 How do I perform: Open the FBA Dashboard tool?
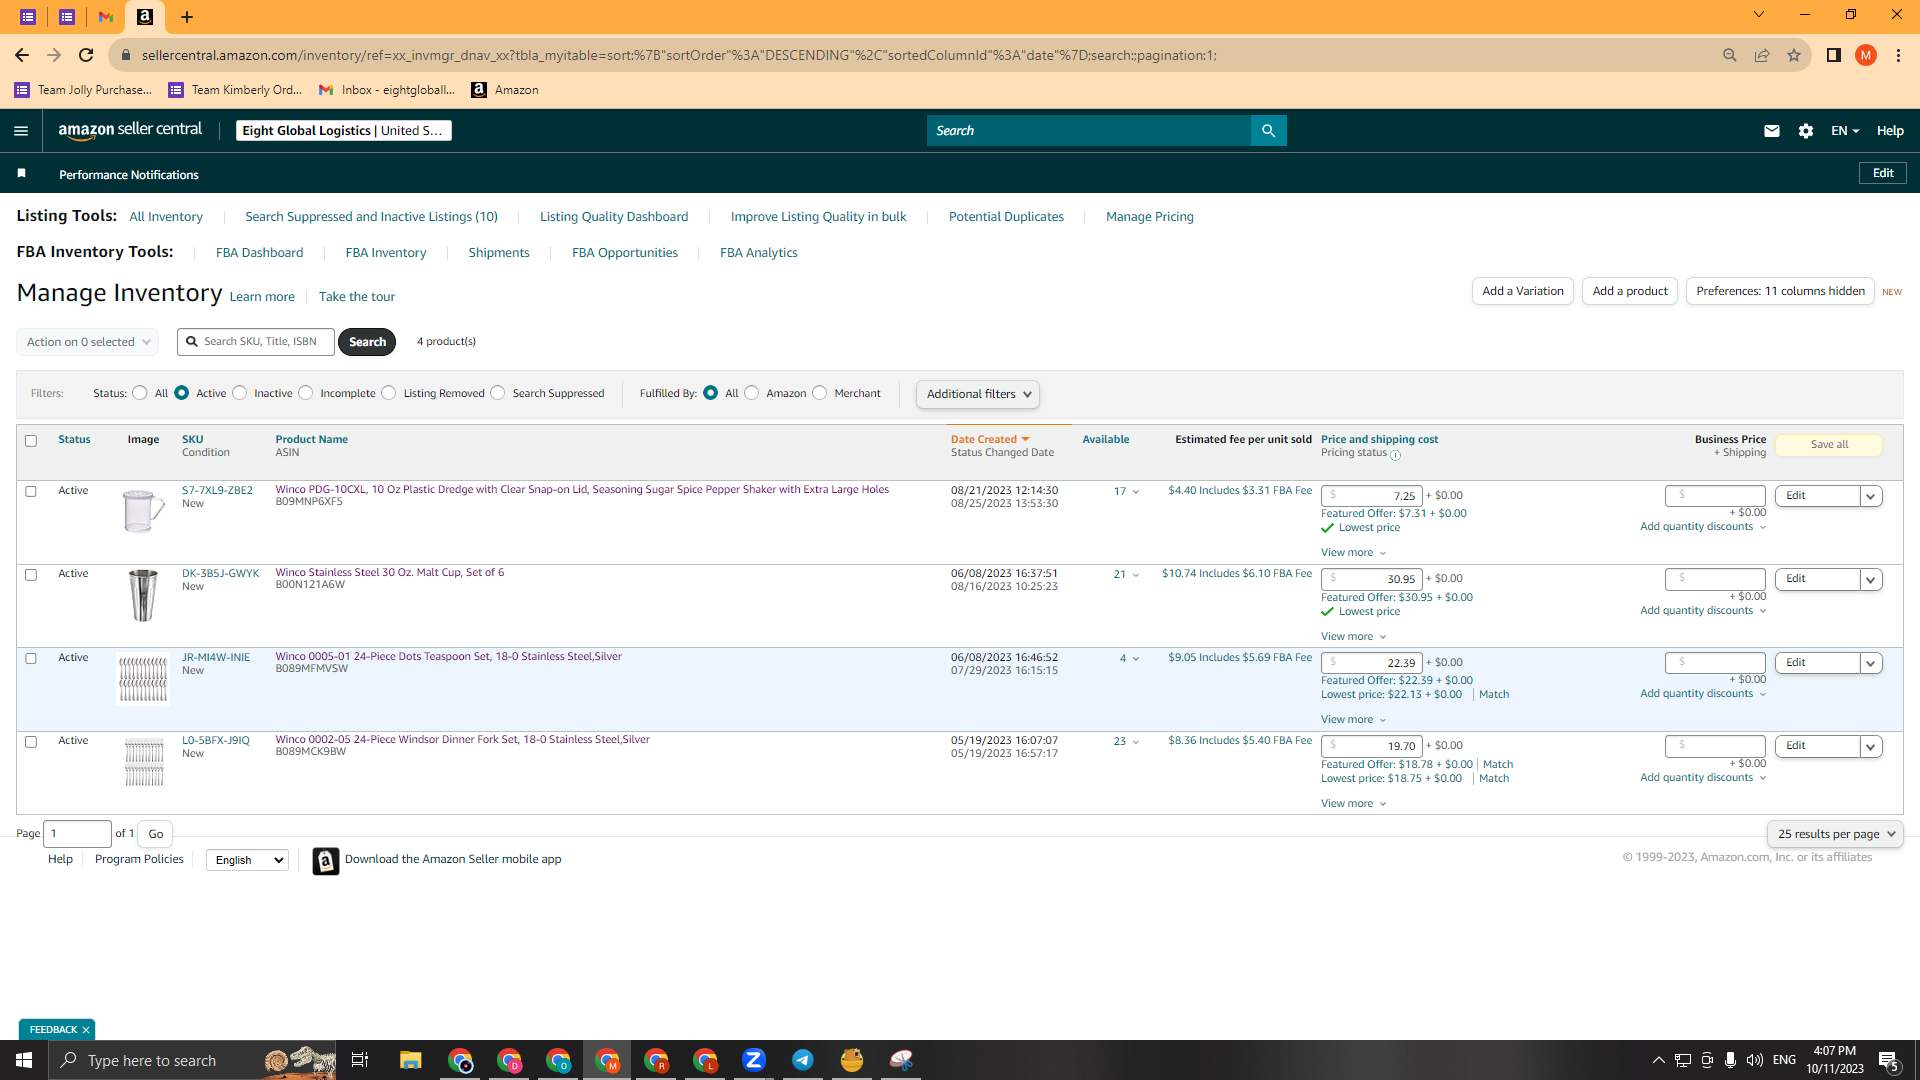coord(260,253)
